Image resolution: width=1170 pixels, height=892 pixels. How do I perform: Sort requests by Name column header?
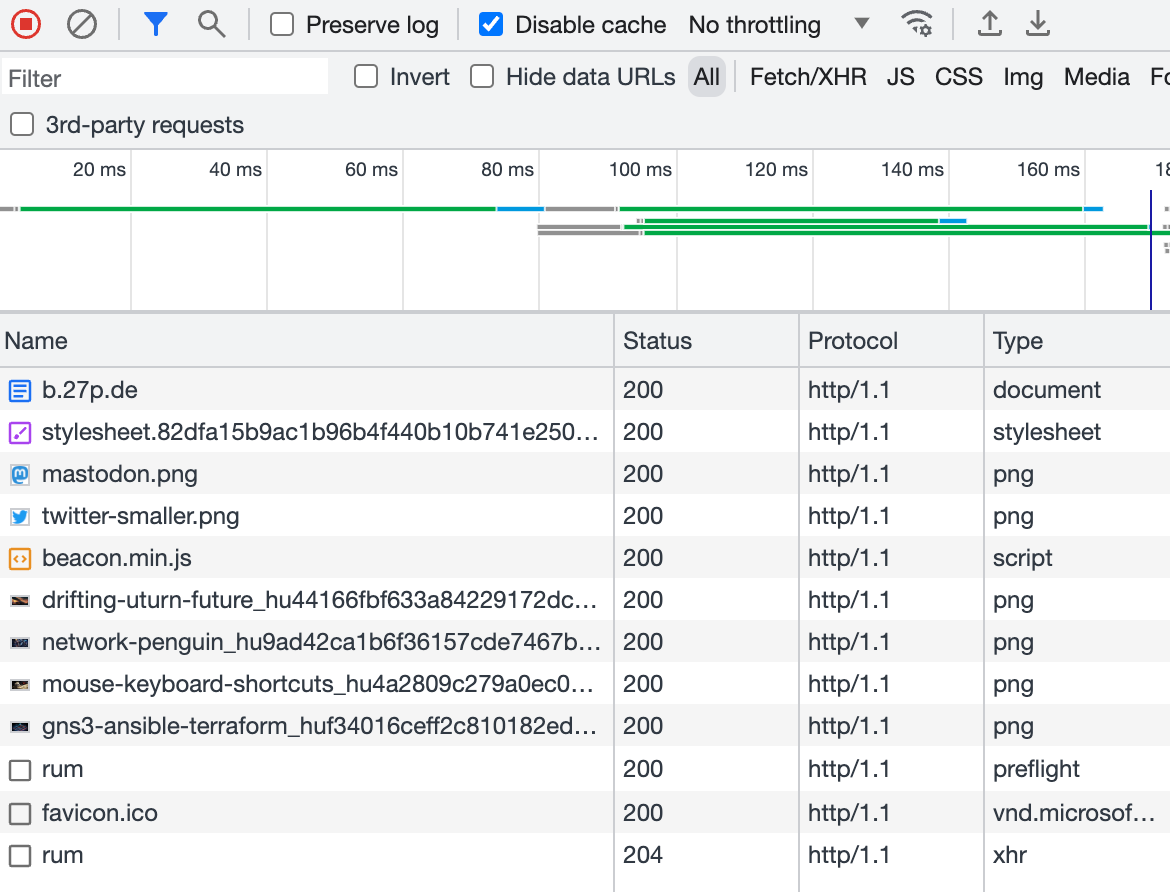(36, 341)
